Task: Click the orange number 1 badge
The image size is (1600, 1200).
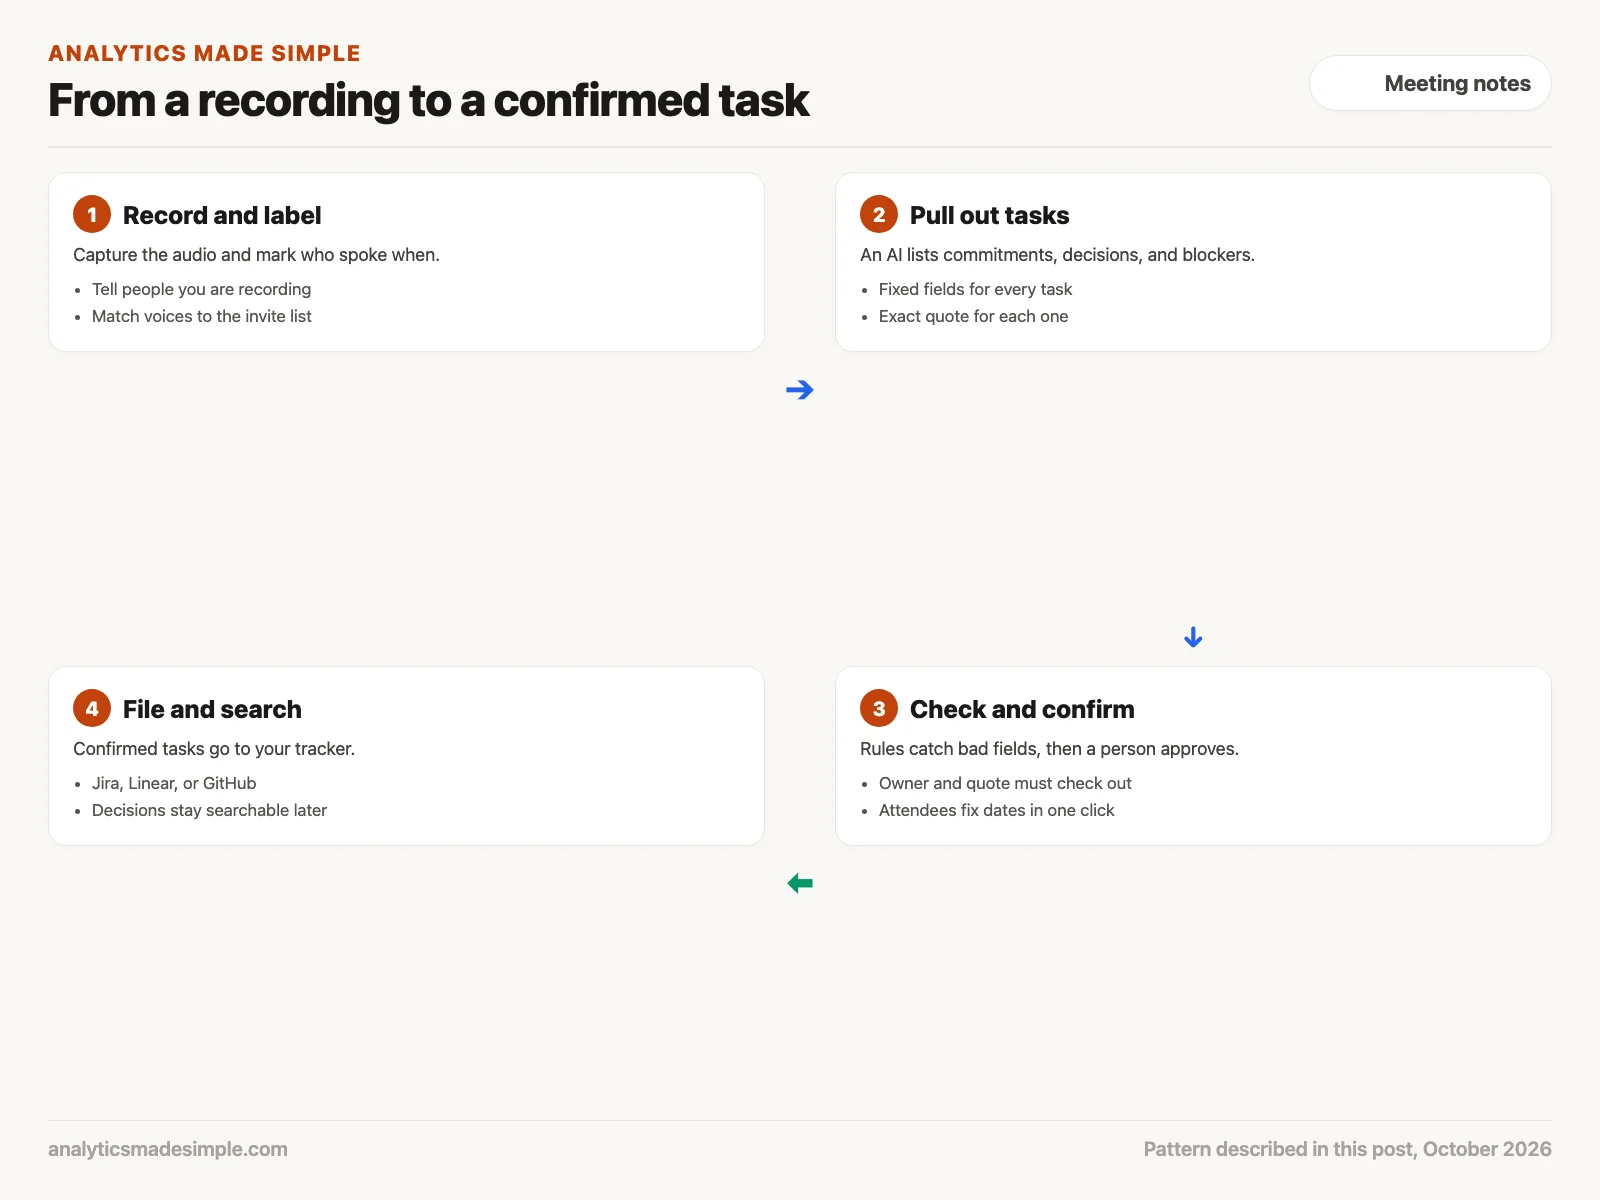Action: click(x=92, y=215)
